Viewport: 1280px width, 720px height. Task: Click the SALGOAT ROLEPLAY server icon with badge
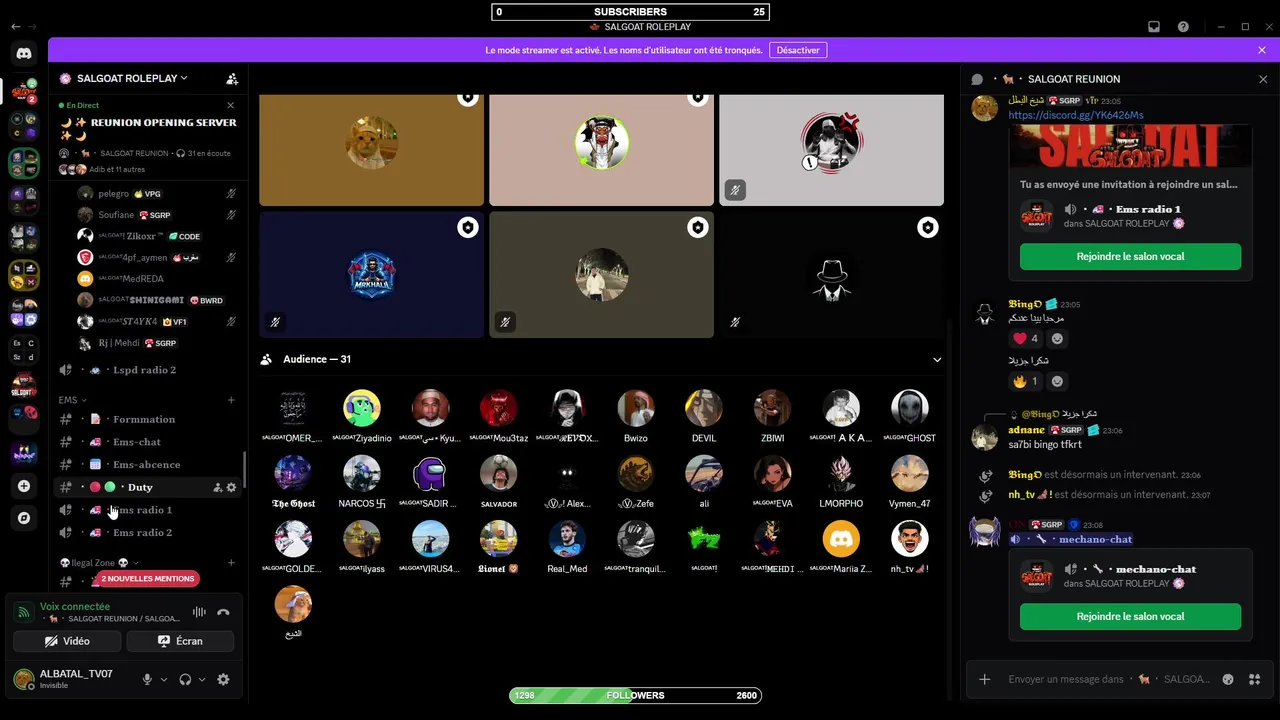tap(24, 91)
